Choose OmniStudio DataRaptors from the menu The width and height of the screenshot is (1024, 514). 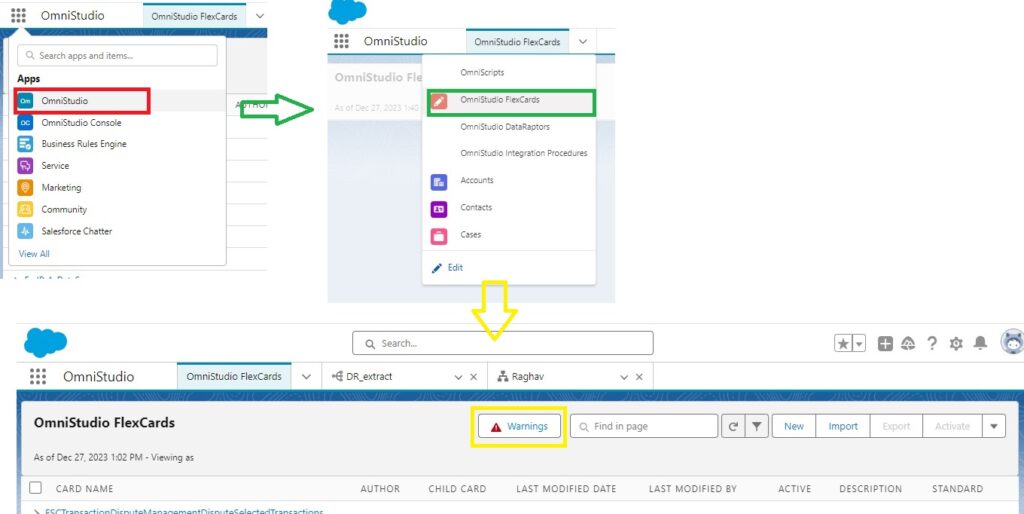point(505,127)
